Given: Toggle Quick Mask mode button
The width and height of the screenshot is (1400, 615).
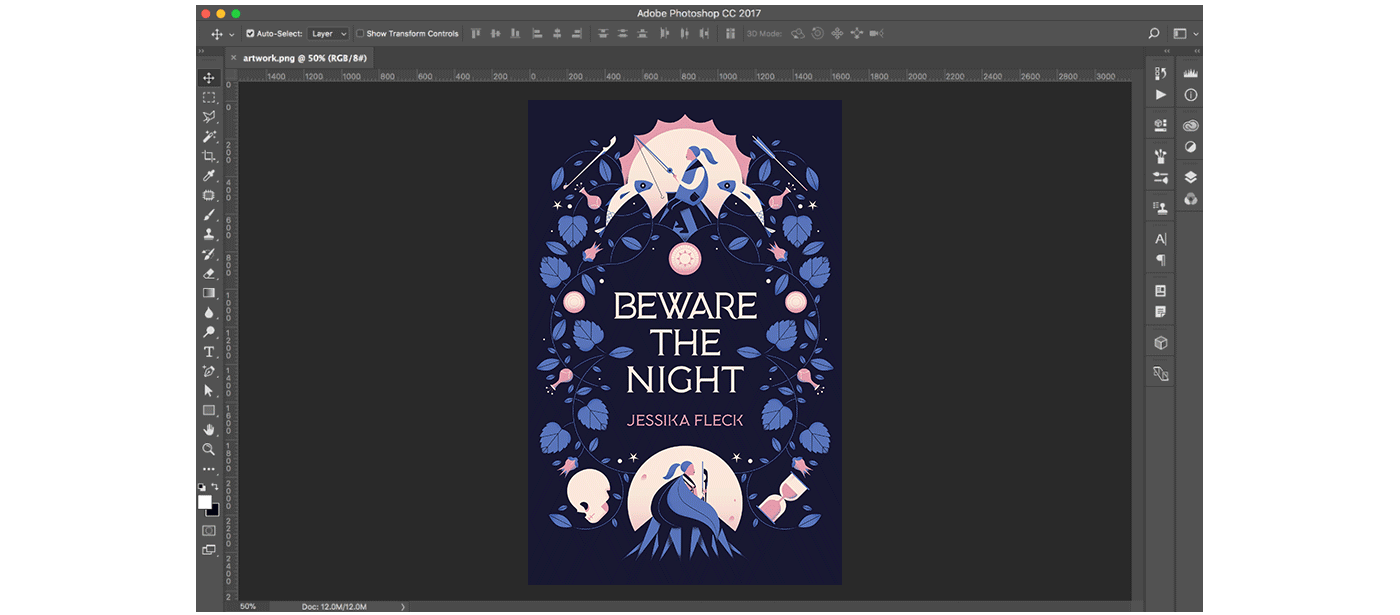Looking at the screenshot, I should pos(209,530).
